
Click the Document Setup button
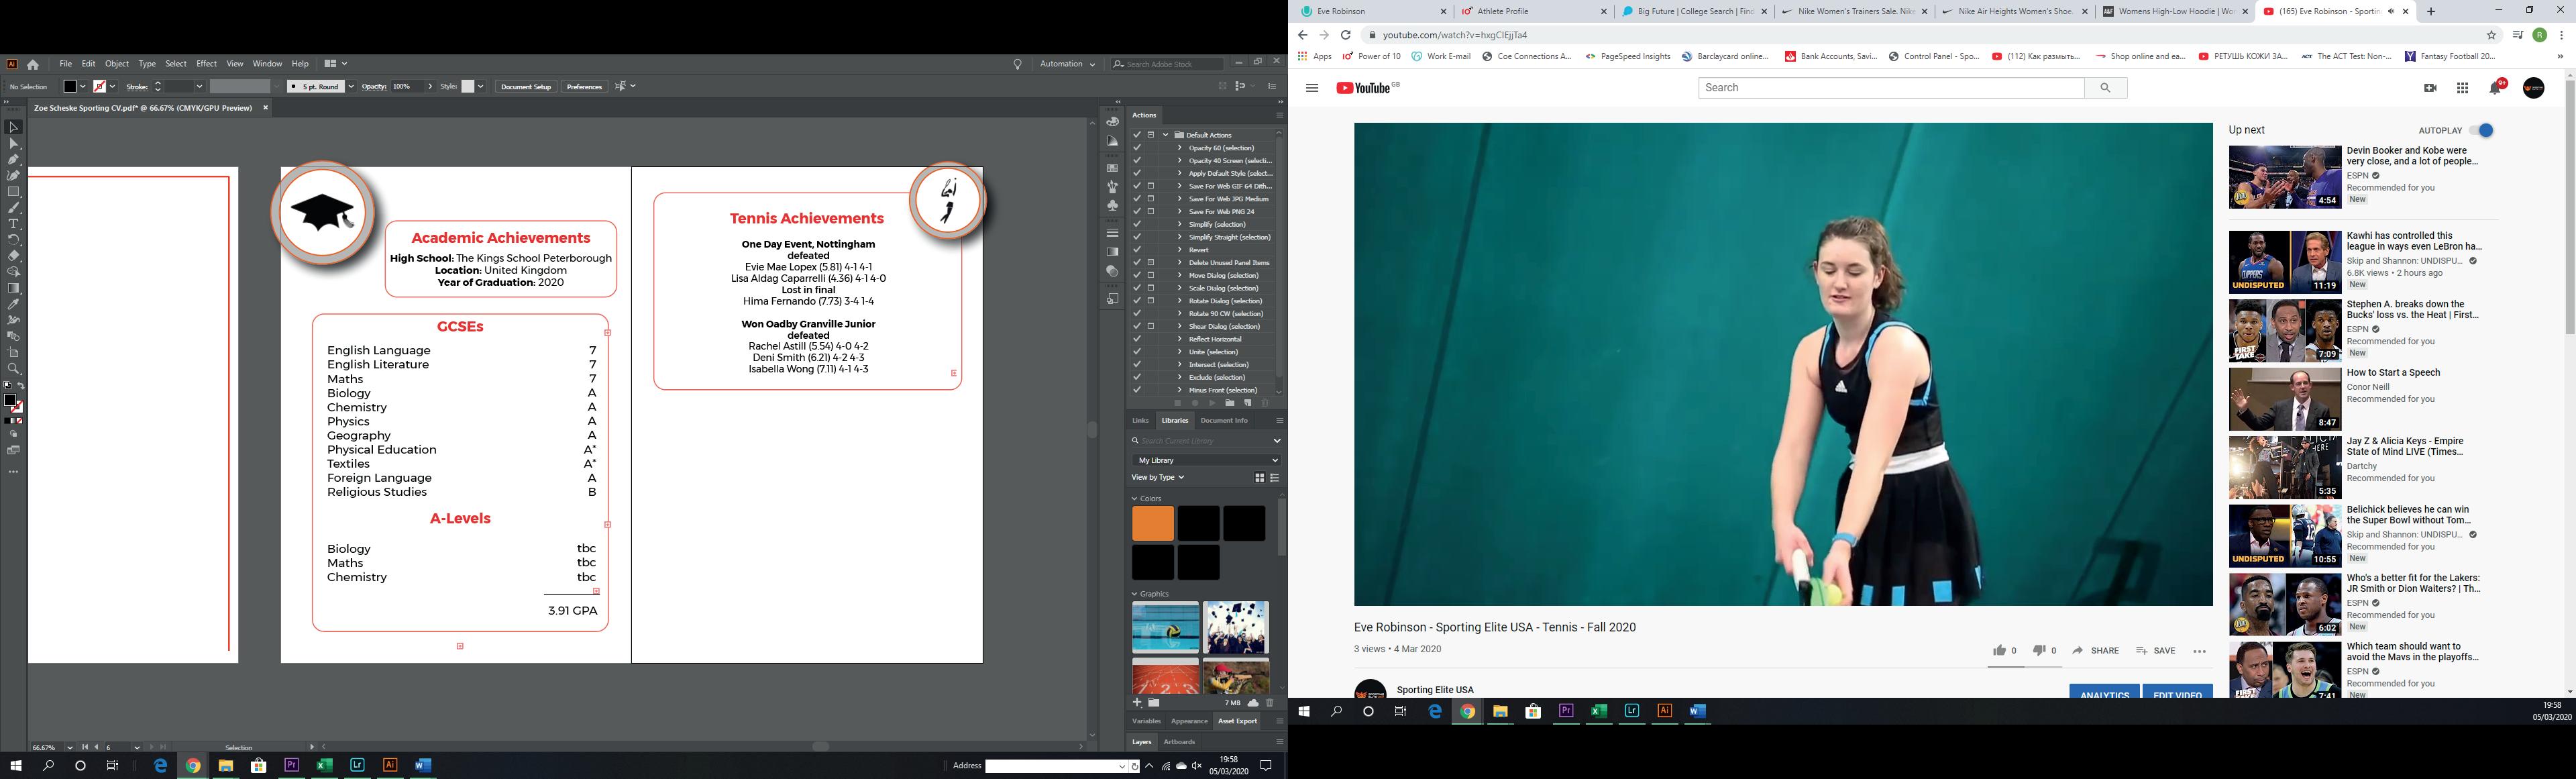coord(526,87)
